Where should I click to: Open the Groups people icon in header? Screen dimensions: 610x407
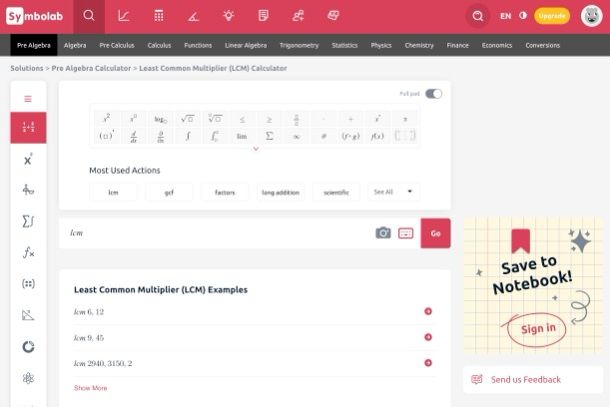pos(298,16)
